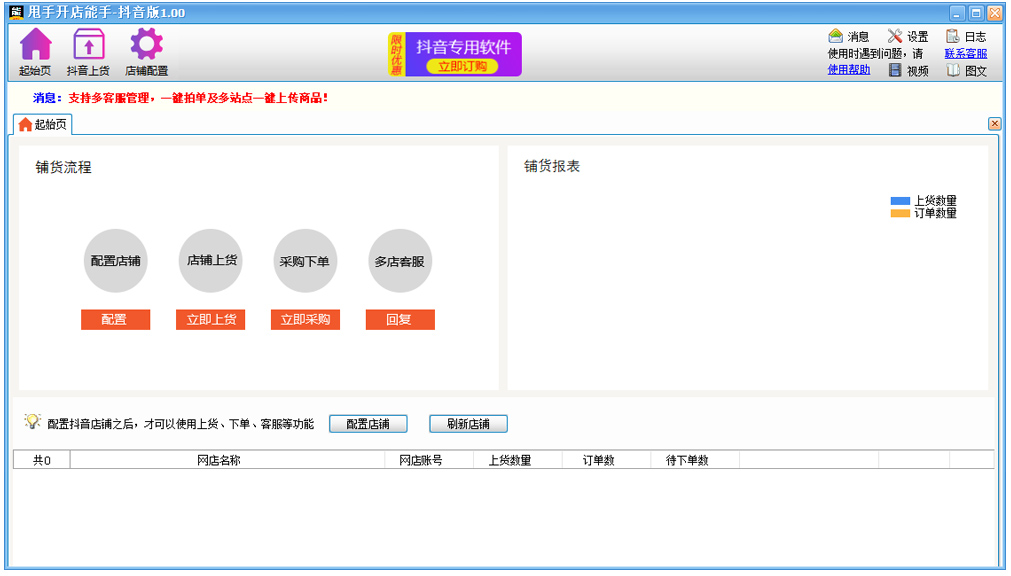
Task: Click the 共0 count header cell
Action: (42, 460)
